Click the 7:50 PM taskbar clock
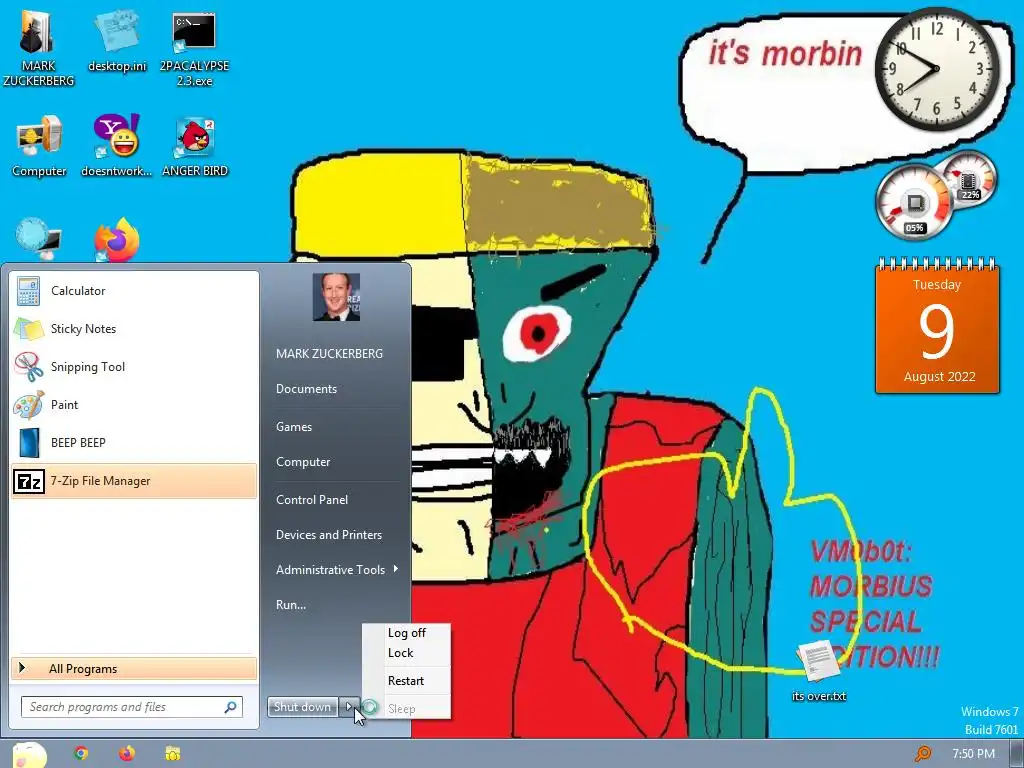Viewport: 1024px width, 768px height. pos(973,754)
